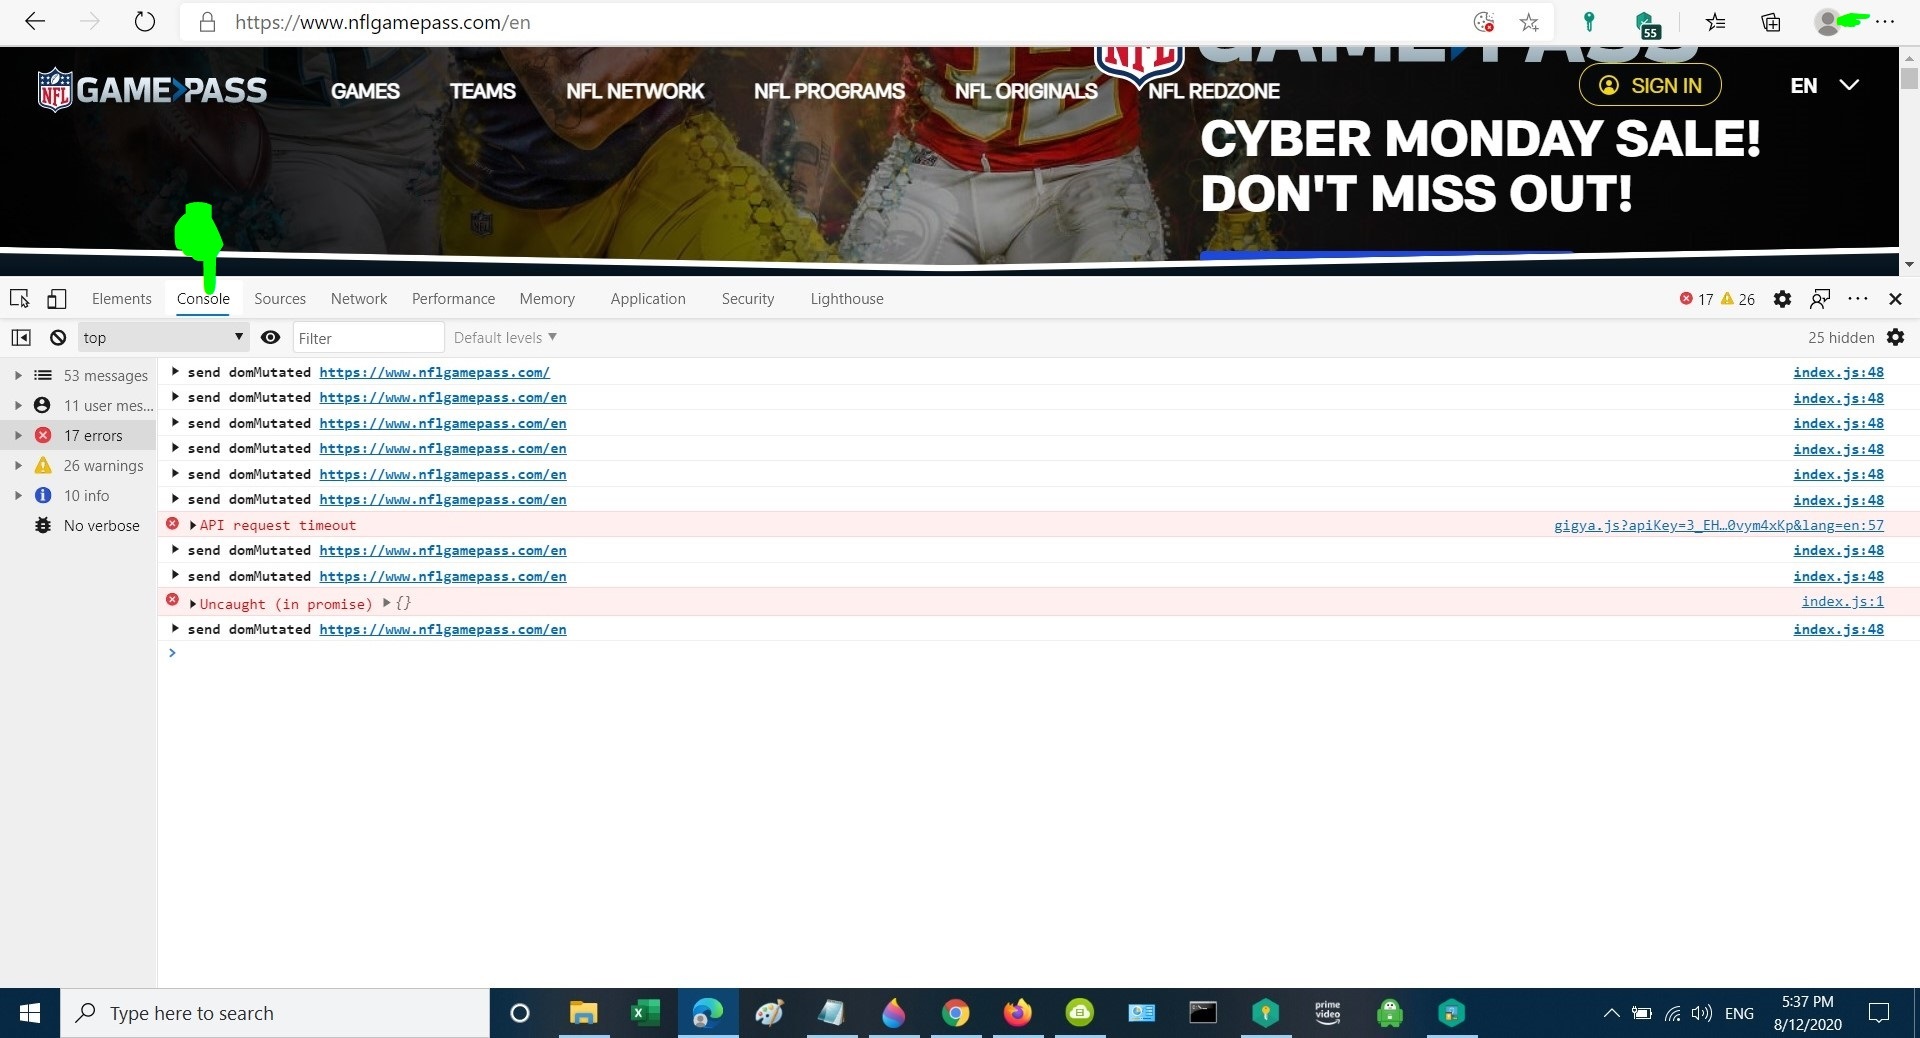Viewport: 1920px width, 1038px height.
Task: Go back using browser back arrow
Action: point(35,22)
